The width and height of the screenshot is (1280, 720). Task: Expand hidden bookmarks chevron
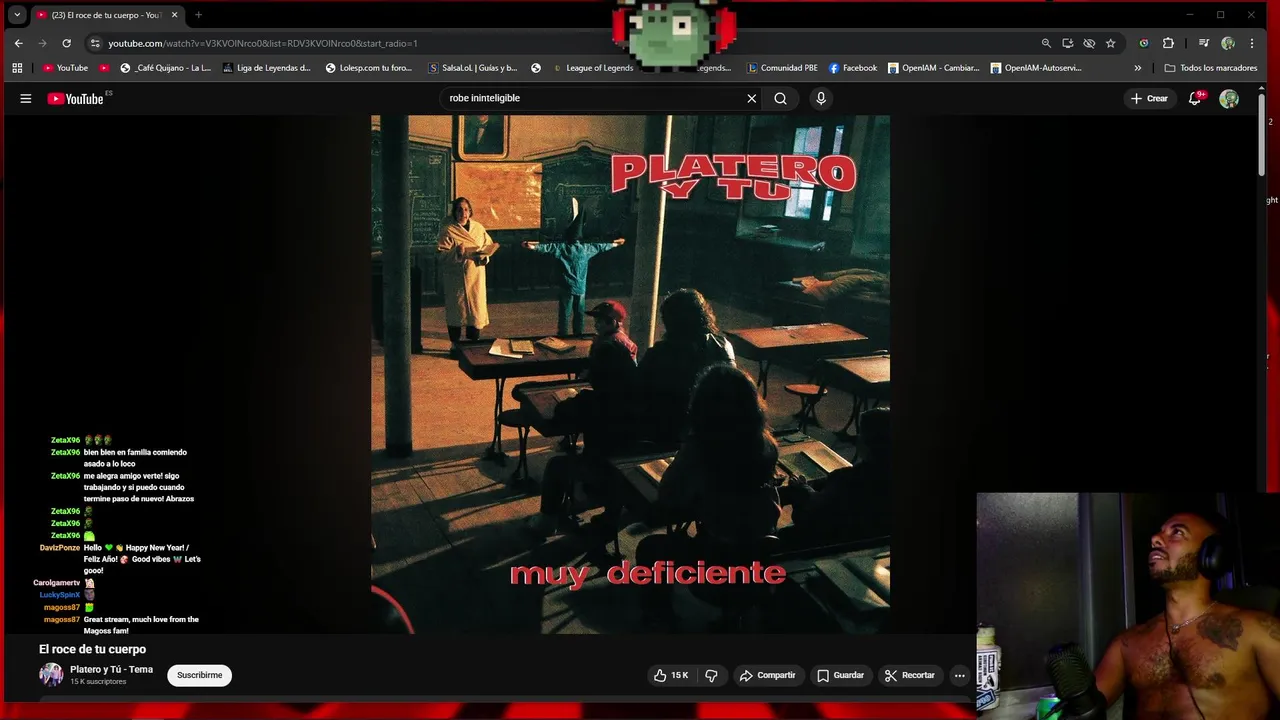click(x=1137, y=68)
